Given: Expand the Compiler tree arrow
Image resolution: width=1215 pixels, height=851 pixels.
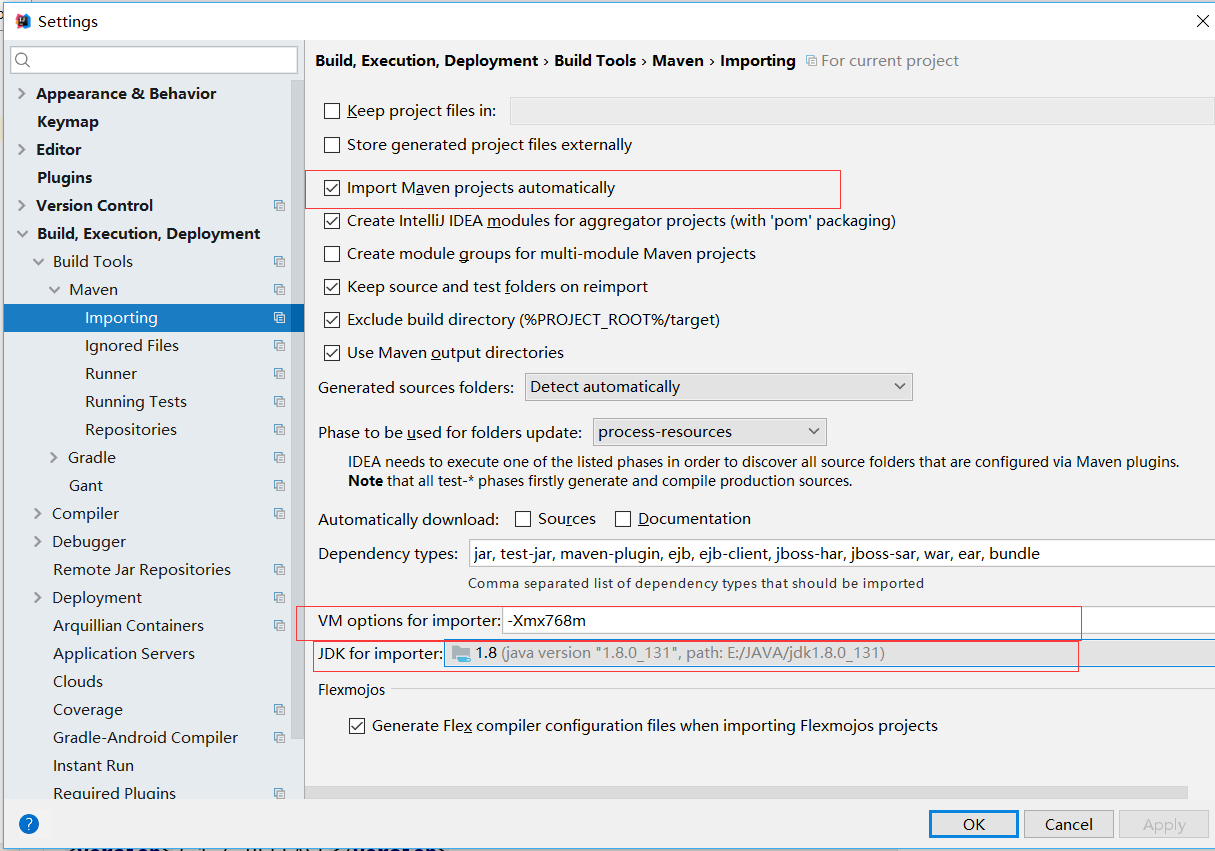Looking at the screenshot, I should point(38,513).
